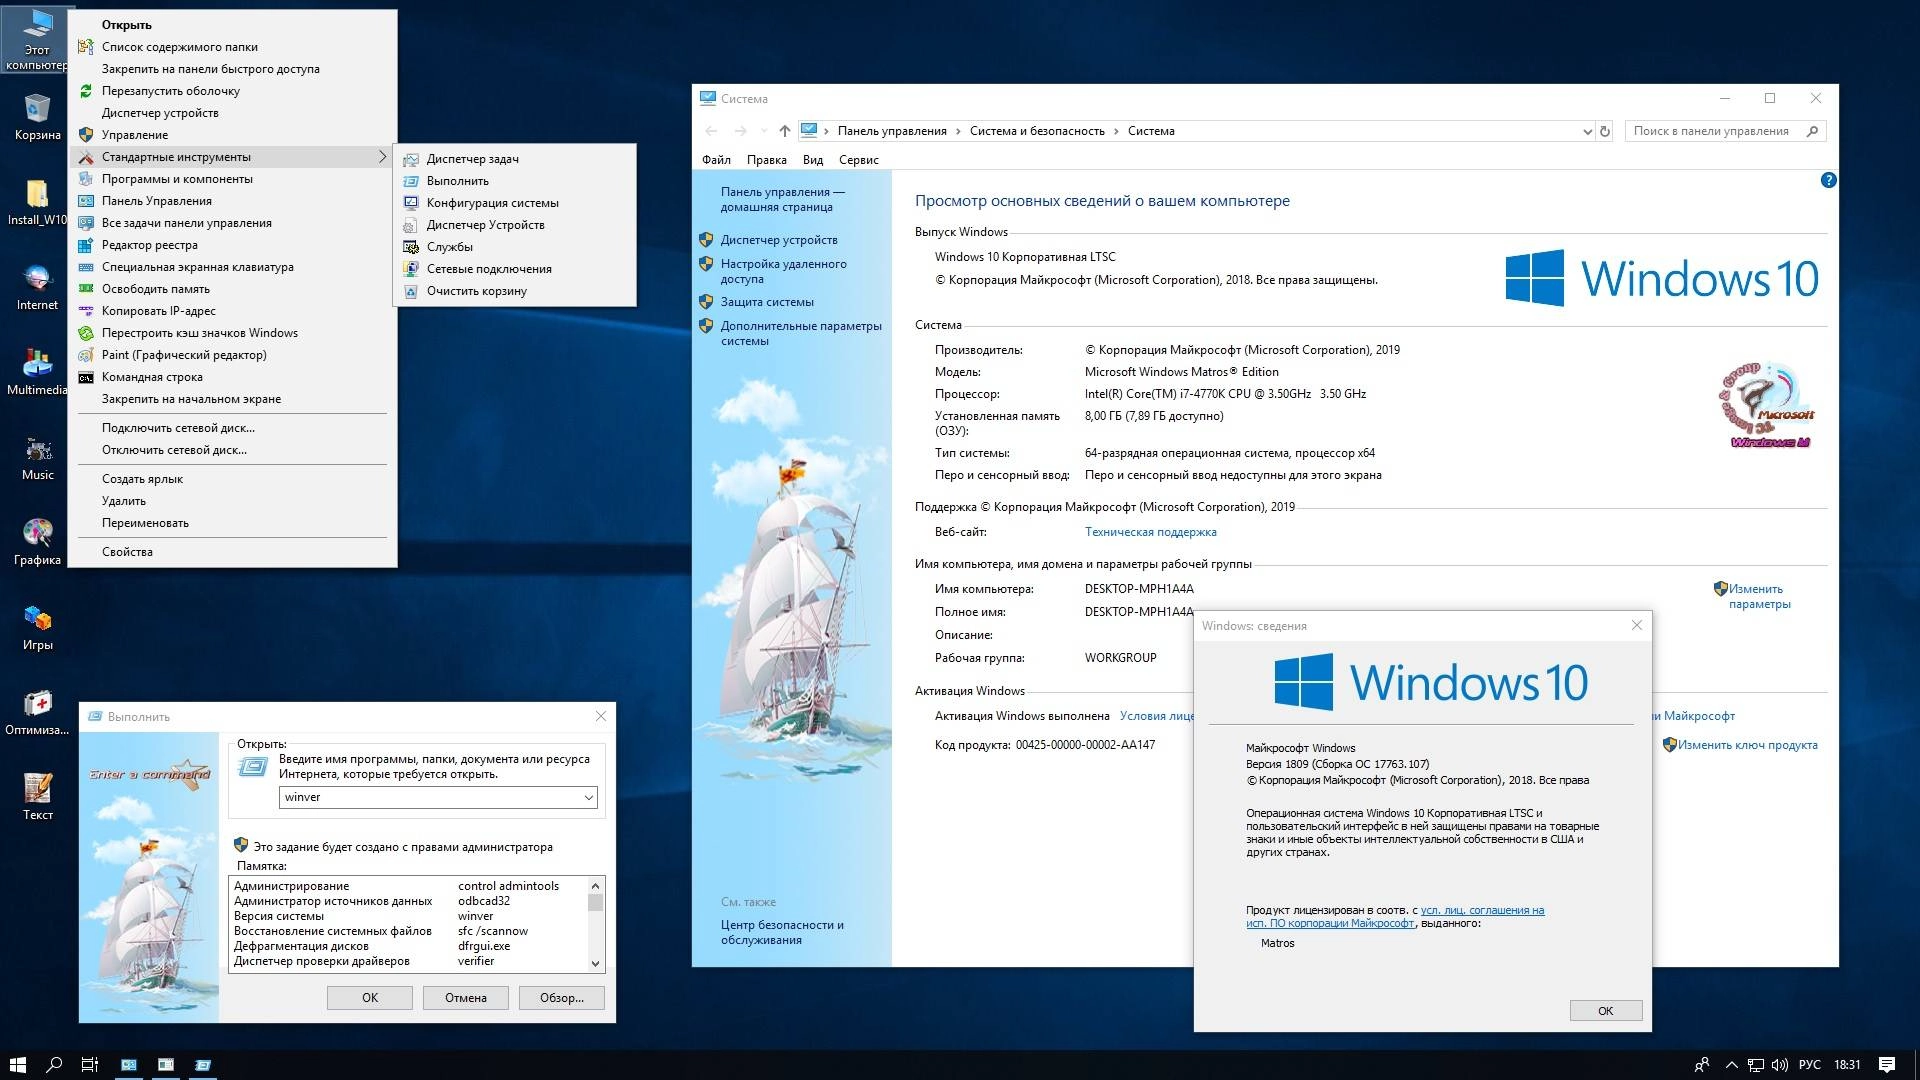Click OK in Выполнить dialog

click(x=370, y=998)
